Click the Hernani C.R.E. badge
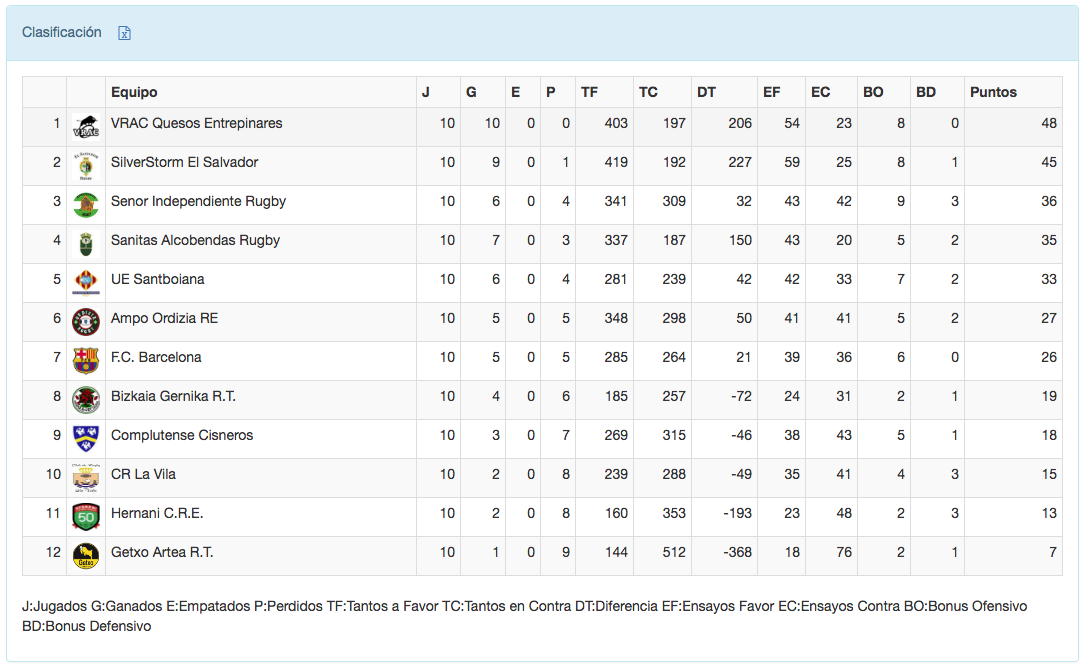The image size is (1085, 668). (86, 517)
